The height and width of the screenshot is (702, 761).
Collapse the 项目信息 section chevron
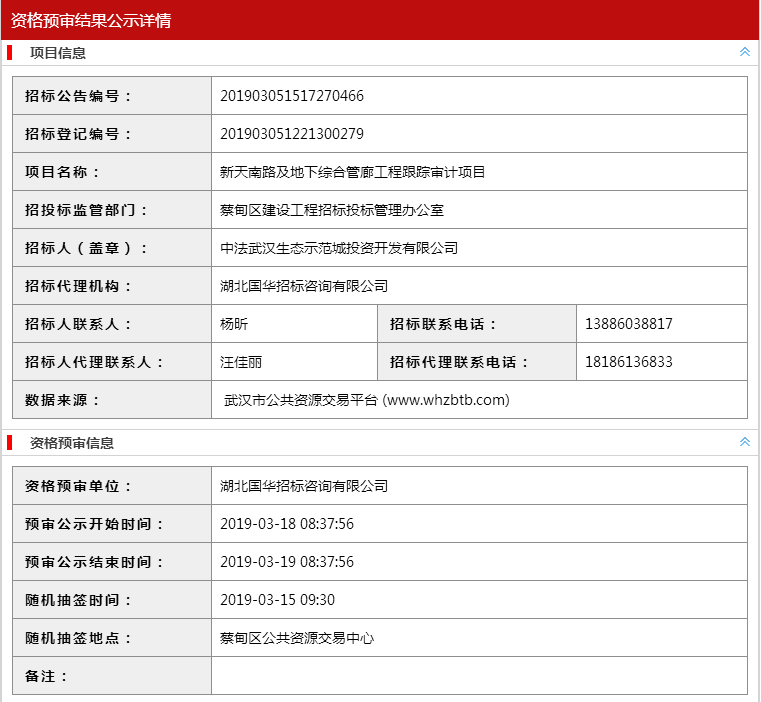(x=744, y=52)
